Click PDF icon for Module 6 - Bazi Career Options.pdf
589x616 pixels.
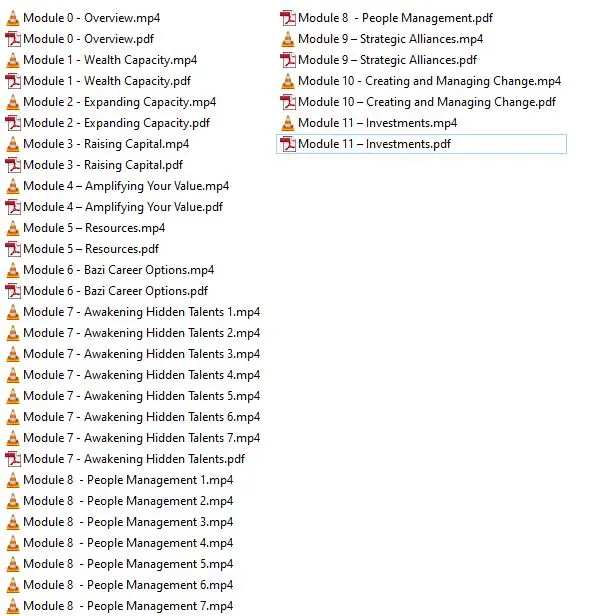click(x=13, y=291)
